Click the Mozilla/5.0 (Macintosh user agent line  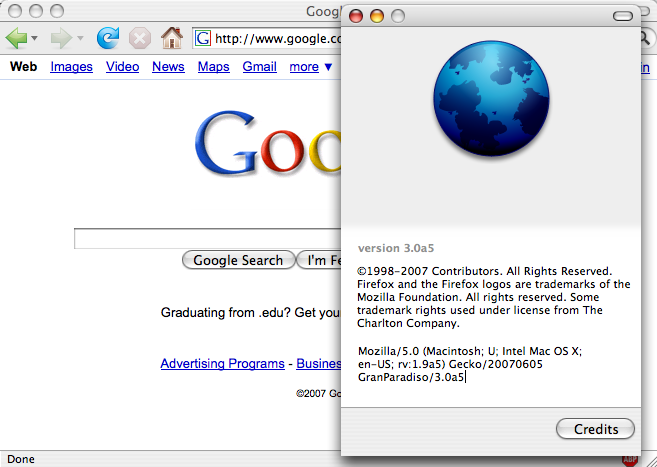[470, 351]
